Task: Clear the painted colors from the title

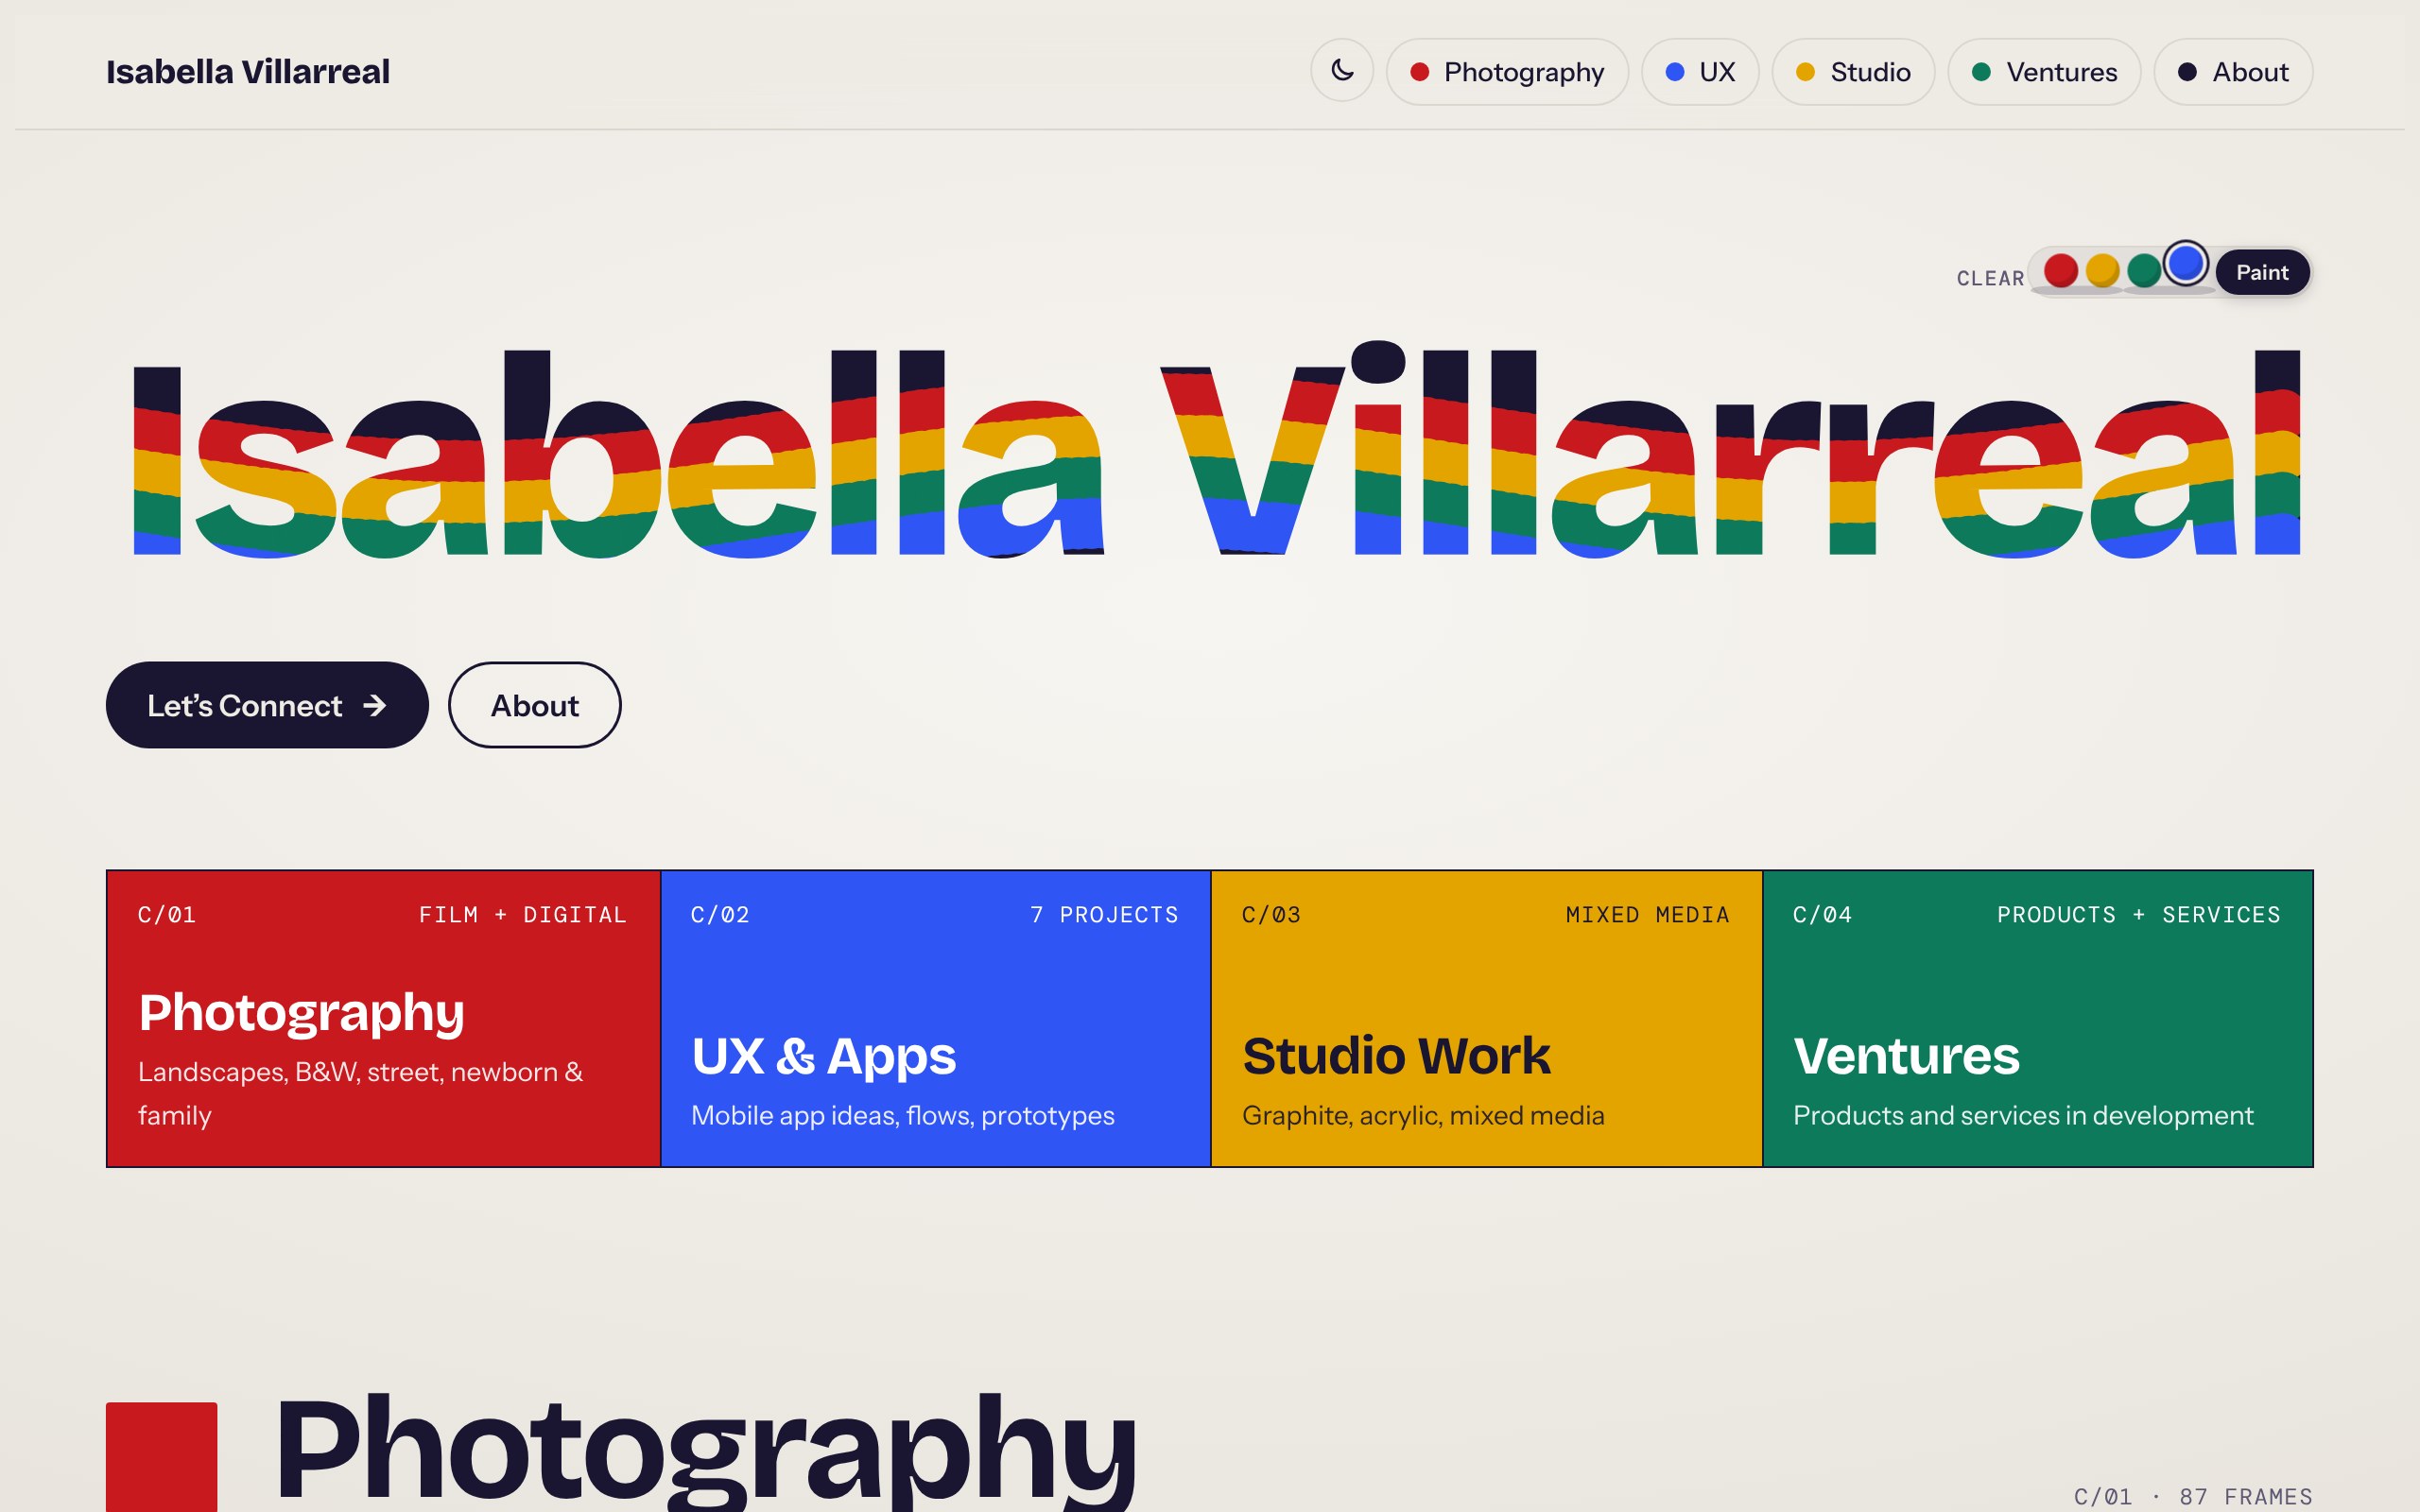Action: (1990, 279)
